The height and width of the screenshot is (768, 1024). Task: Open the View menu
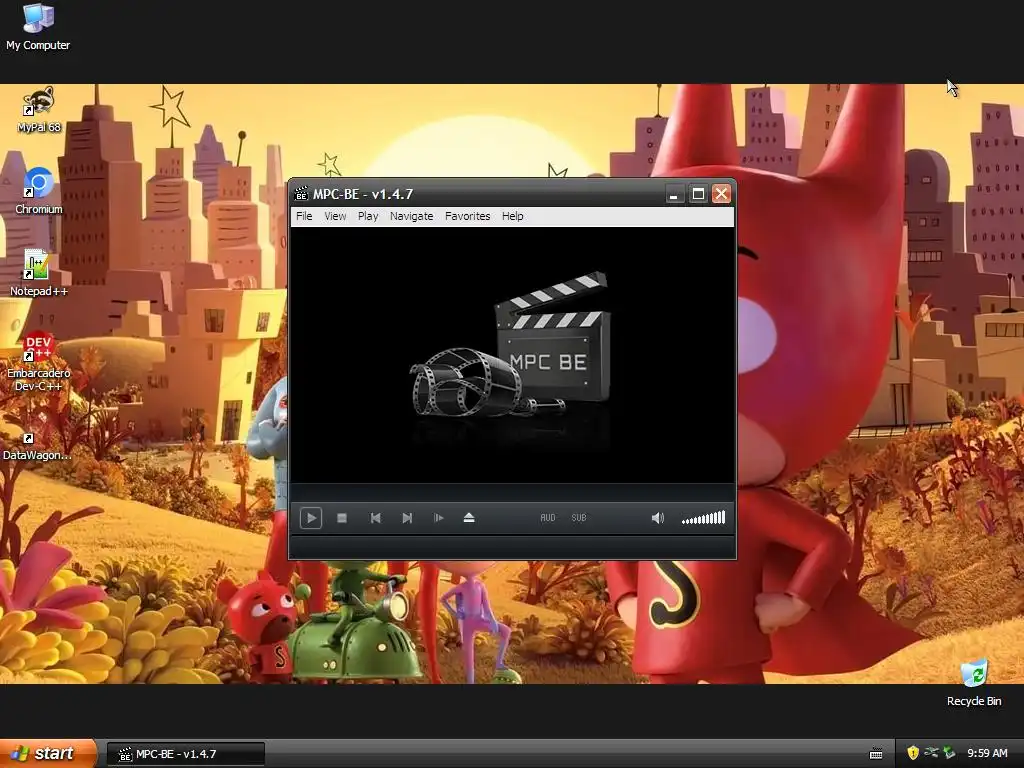(335, 216)
